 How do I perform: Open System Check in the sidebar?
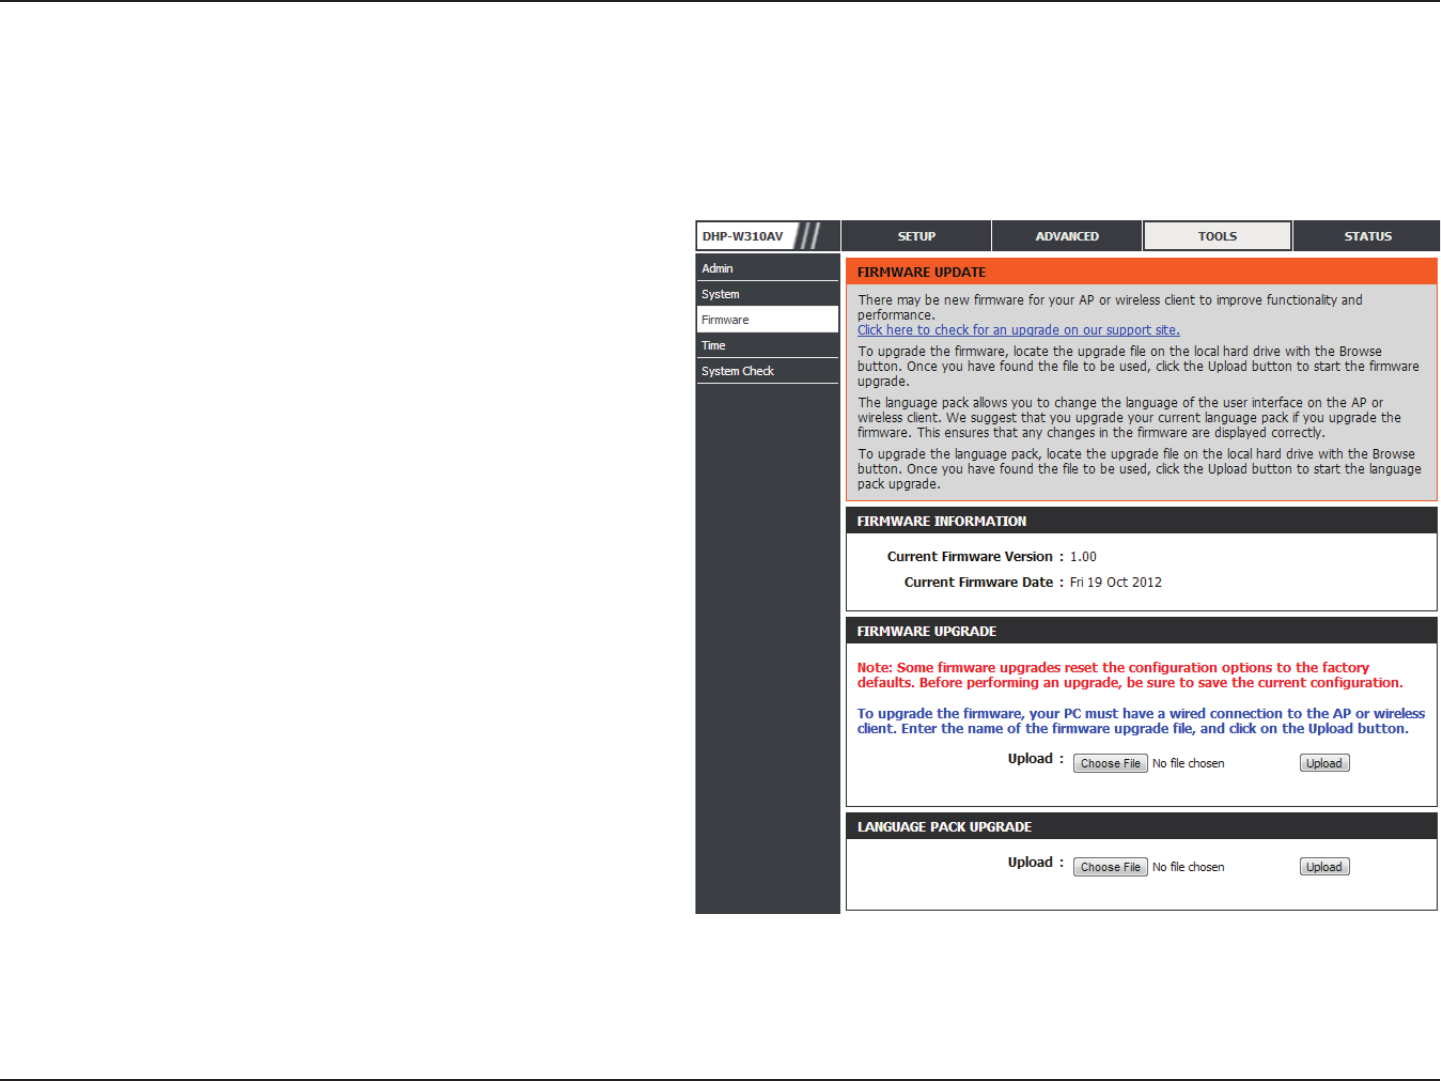pos(767,371)
